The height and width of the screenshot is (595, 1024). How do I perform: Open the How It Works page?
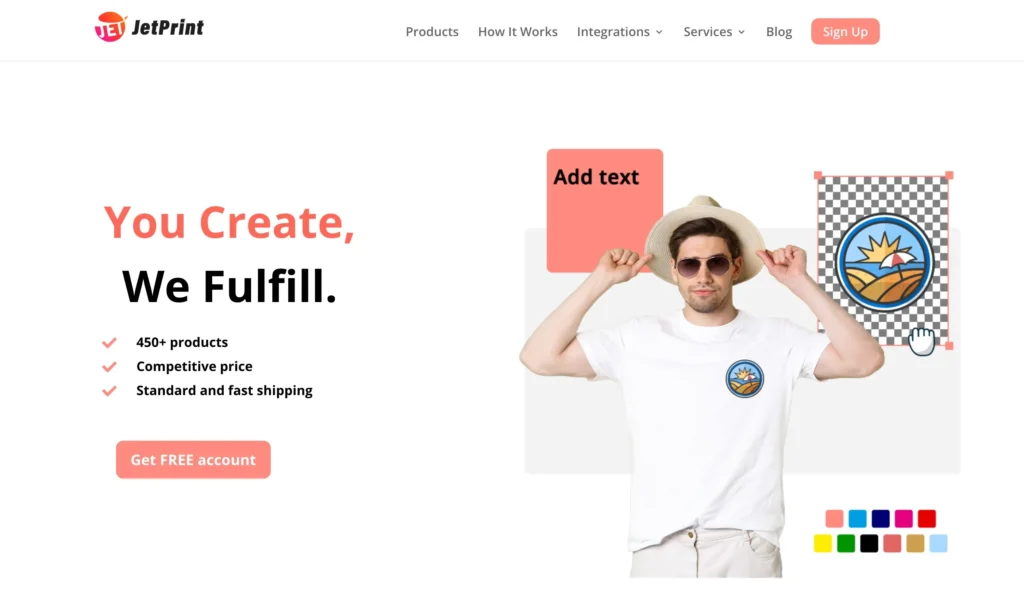[x=517, y=31]
